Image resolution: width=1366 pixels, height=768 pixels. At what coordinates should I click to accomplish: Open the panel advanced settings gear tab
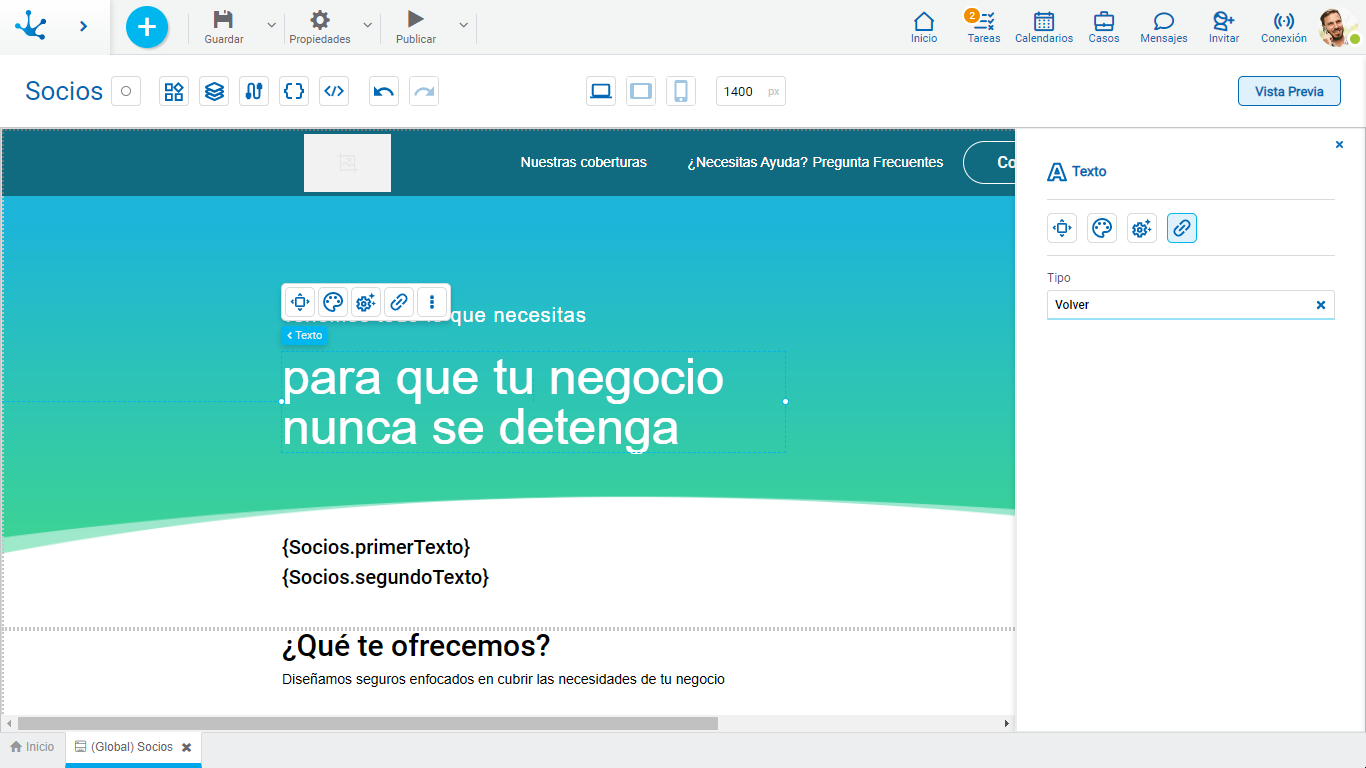1142,228
